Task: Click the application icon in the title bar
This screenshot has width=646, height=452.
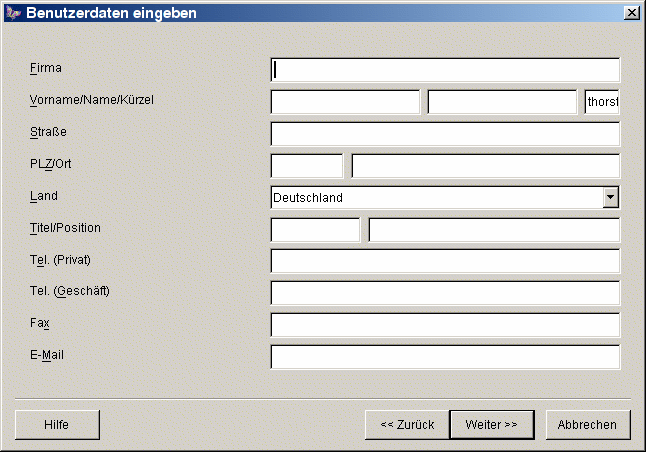Action: pos(13,13)
